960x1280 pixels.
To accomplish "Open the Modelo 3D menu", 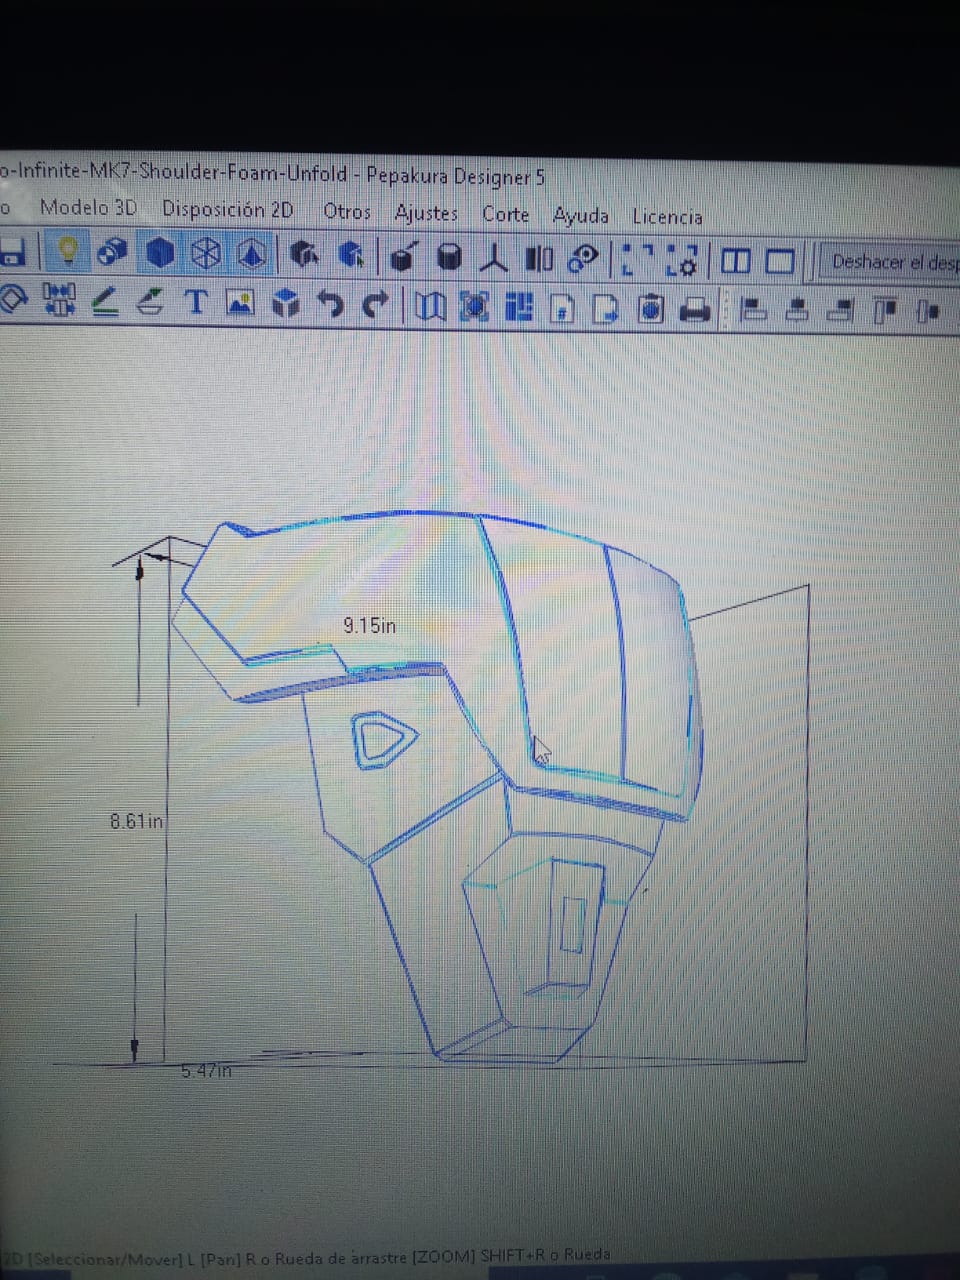I will point(88,208).
